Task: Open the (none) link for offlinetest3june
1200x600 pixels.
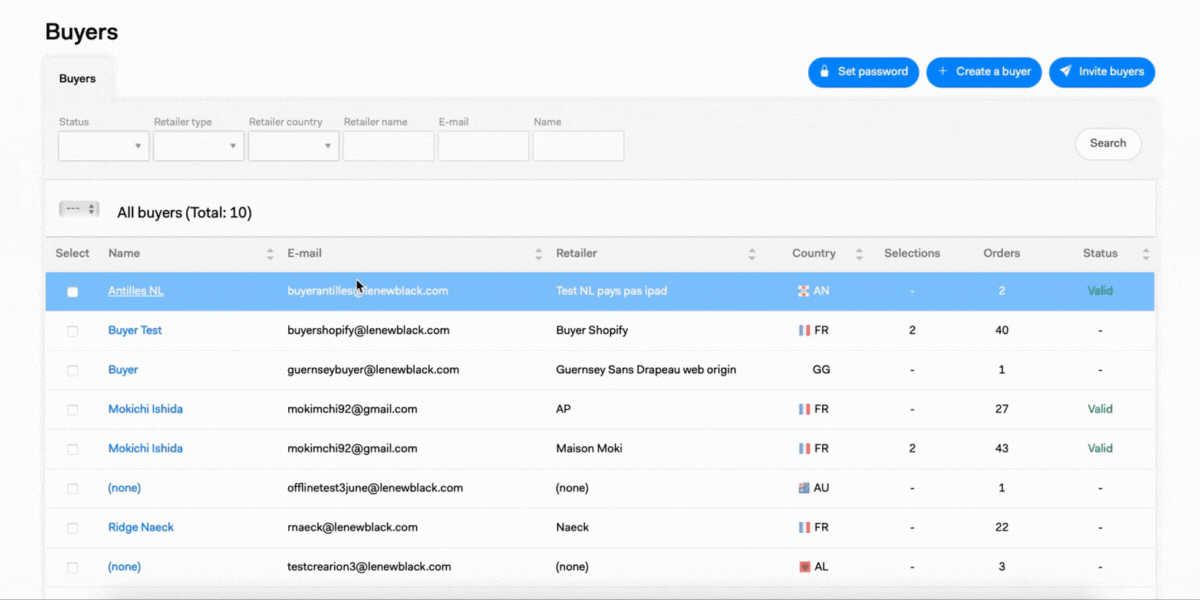Action: point(124,488)
